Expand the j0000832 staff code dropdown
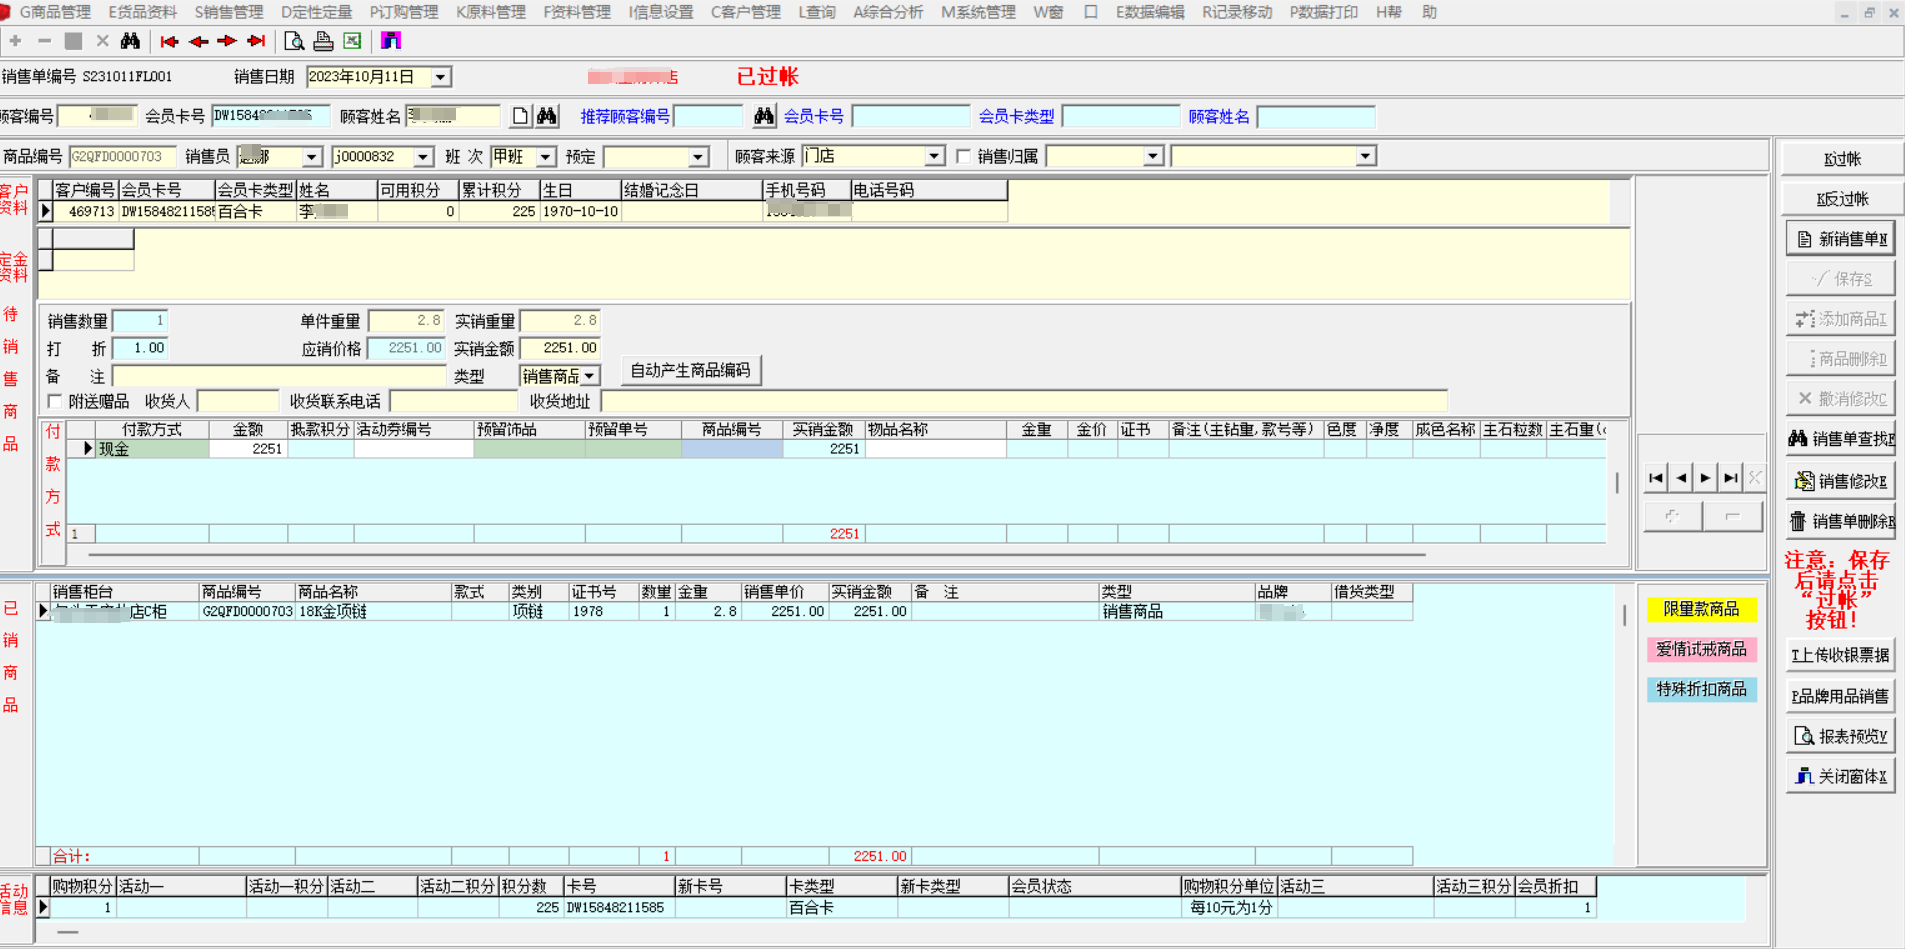1905x949 pixels. (423, 157)
